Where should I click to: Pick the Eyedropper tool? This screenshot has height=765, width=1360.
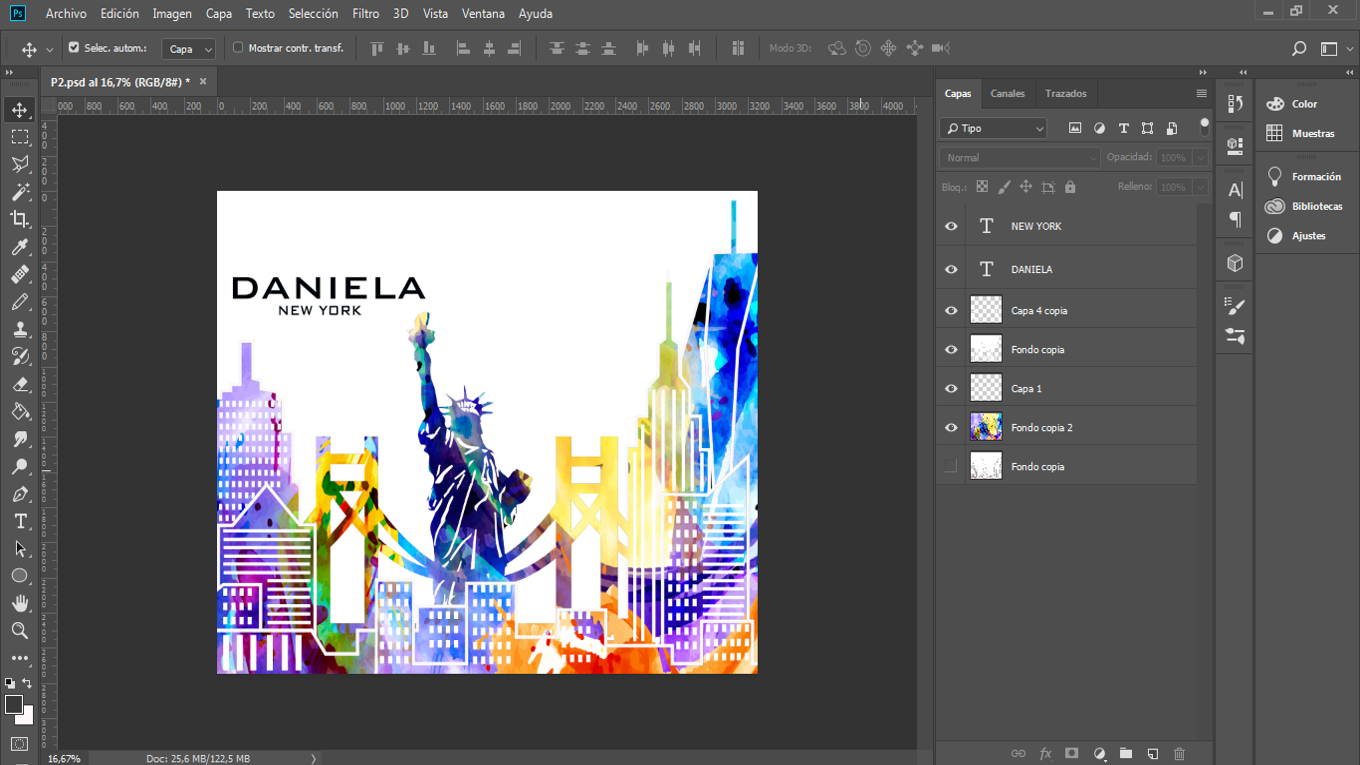pyautogui.click(x=20, y=247)
